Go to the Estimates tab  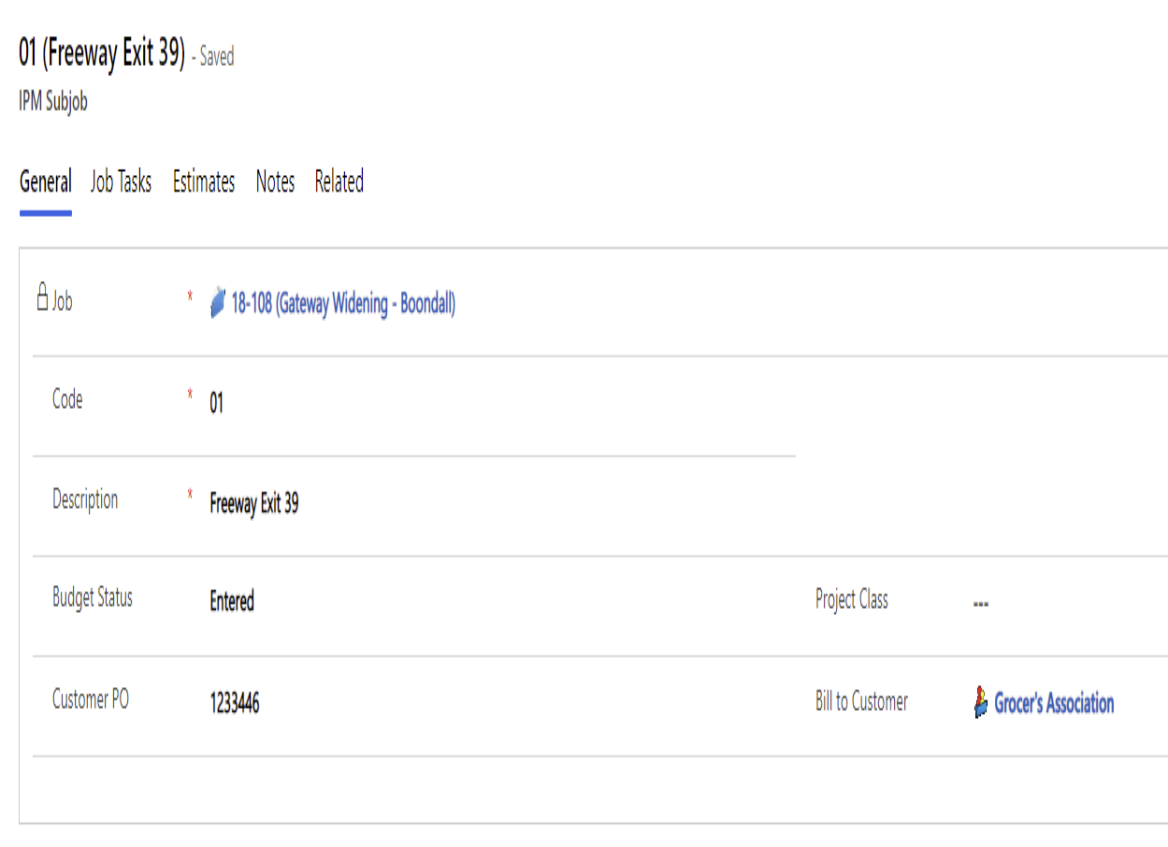204,182
